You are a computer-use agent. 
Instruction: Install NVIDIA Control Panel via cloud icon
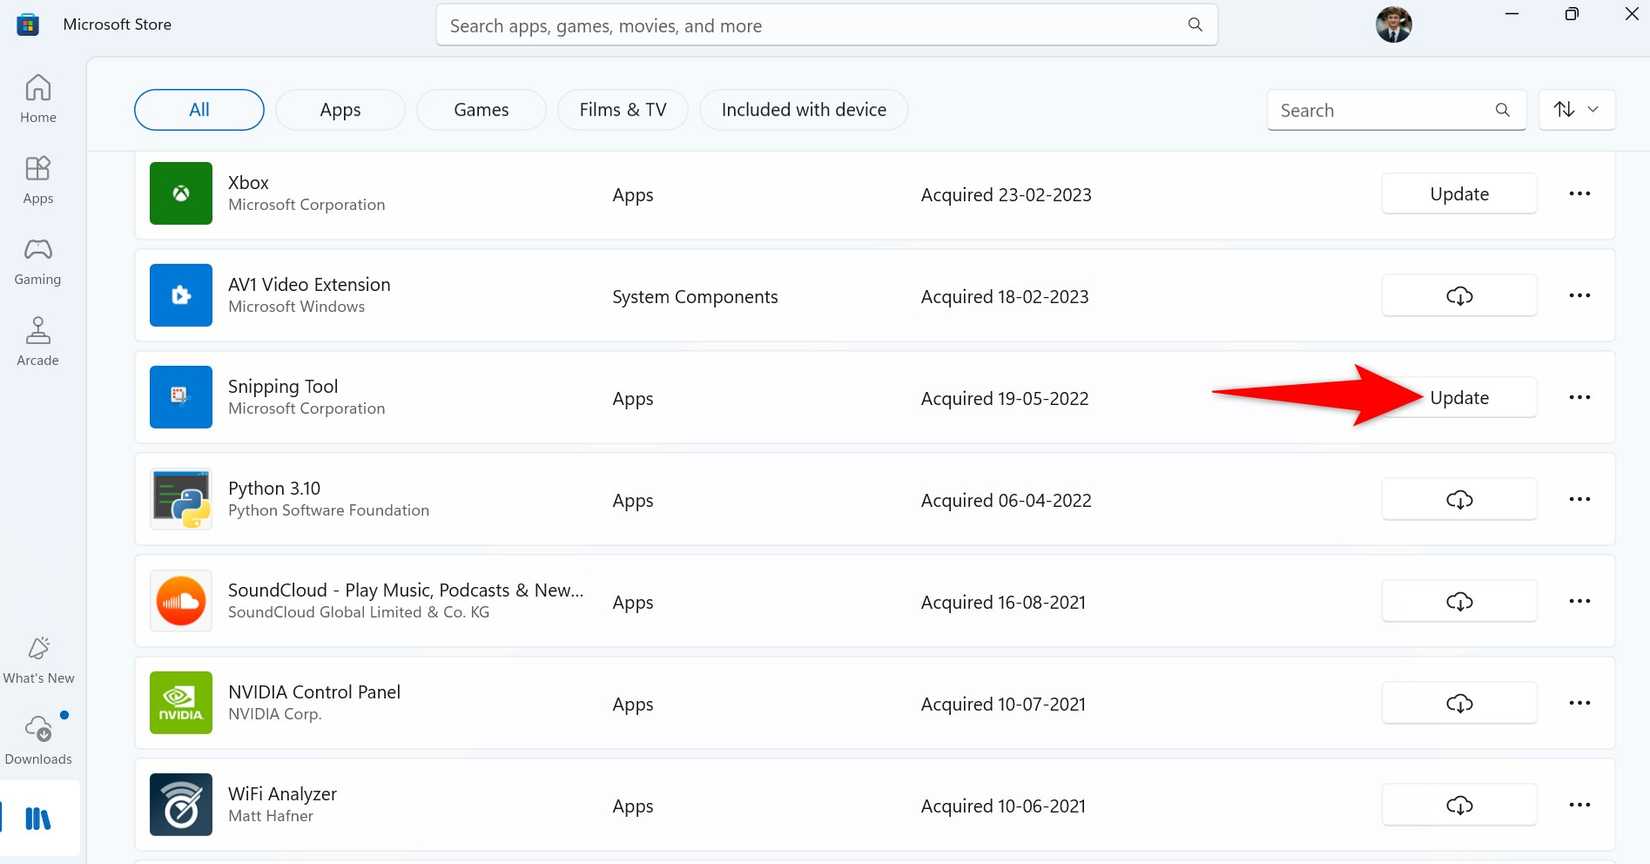(x=1458, y=704)
